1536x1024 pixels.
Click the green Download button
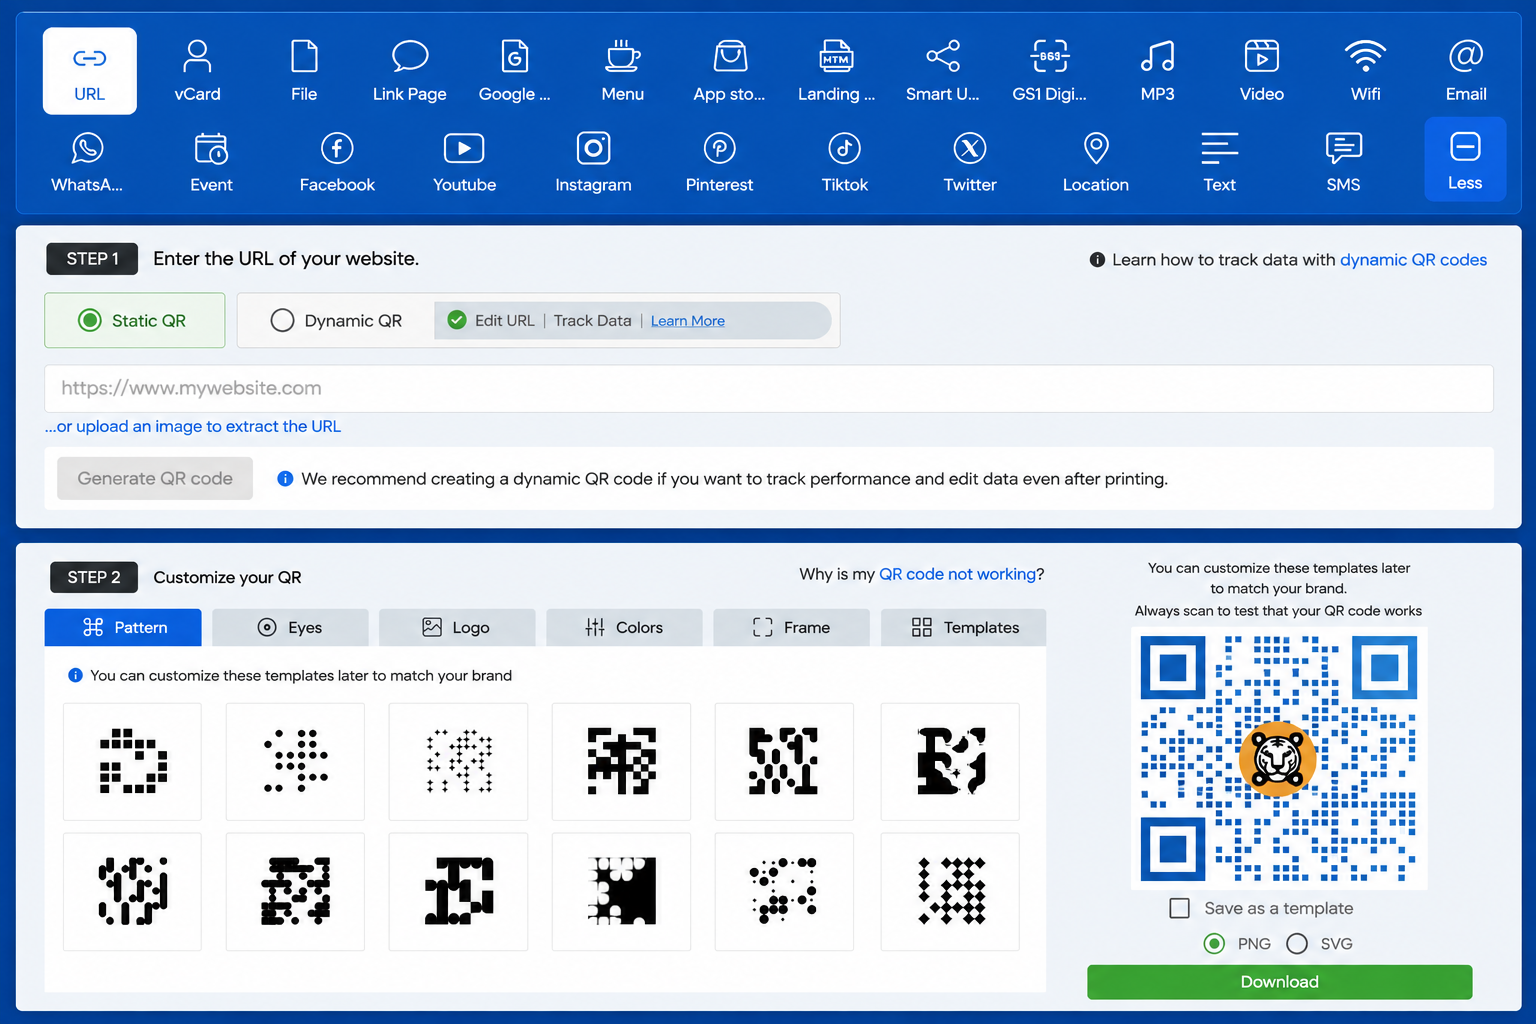[1280, 982]
